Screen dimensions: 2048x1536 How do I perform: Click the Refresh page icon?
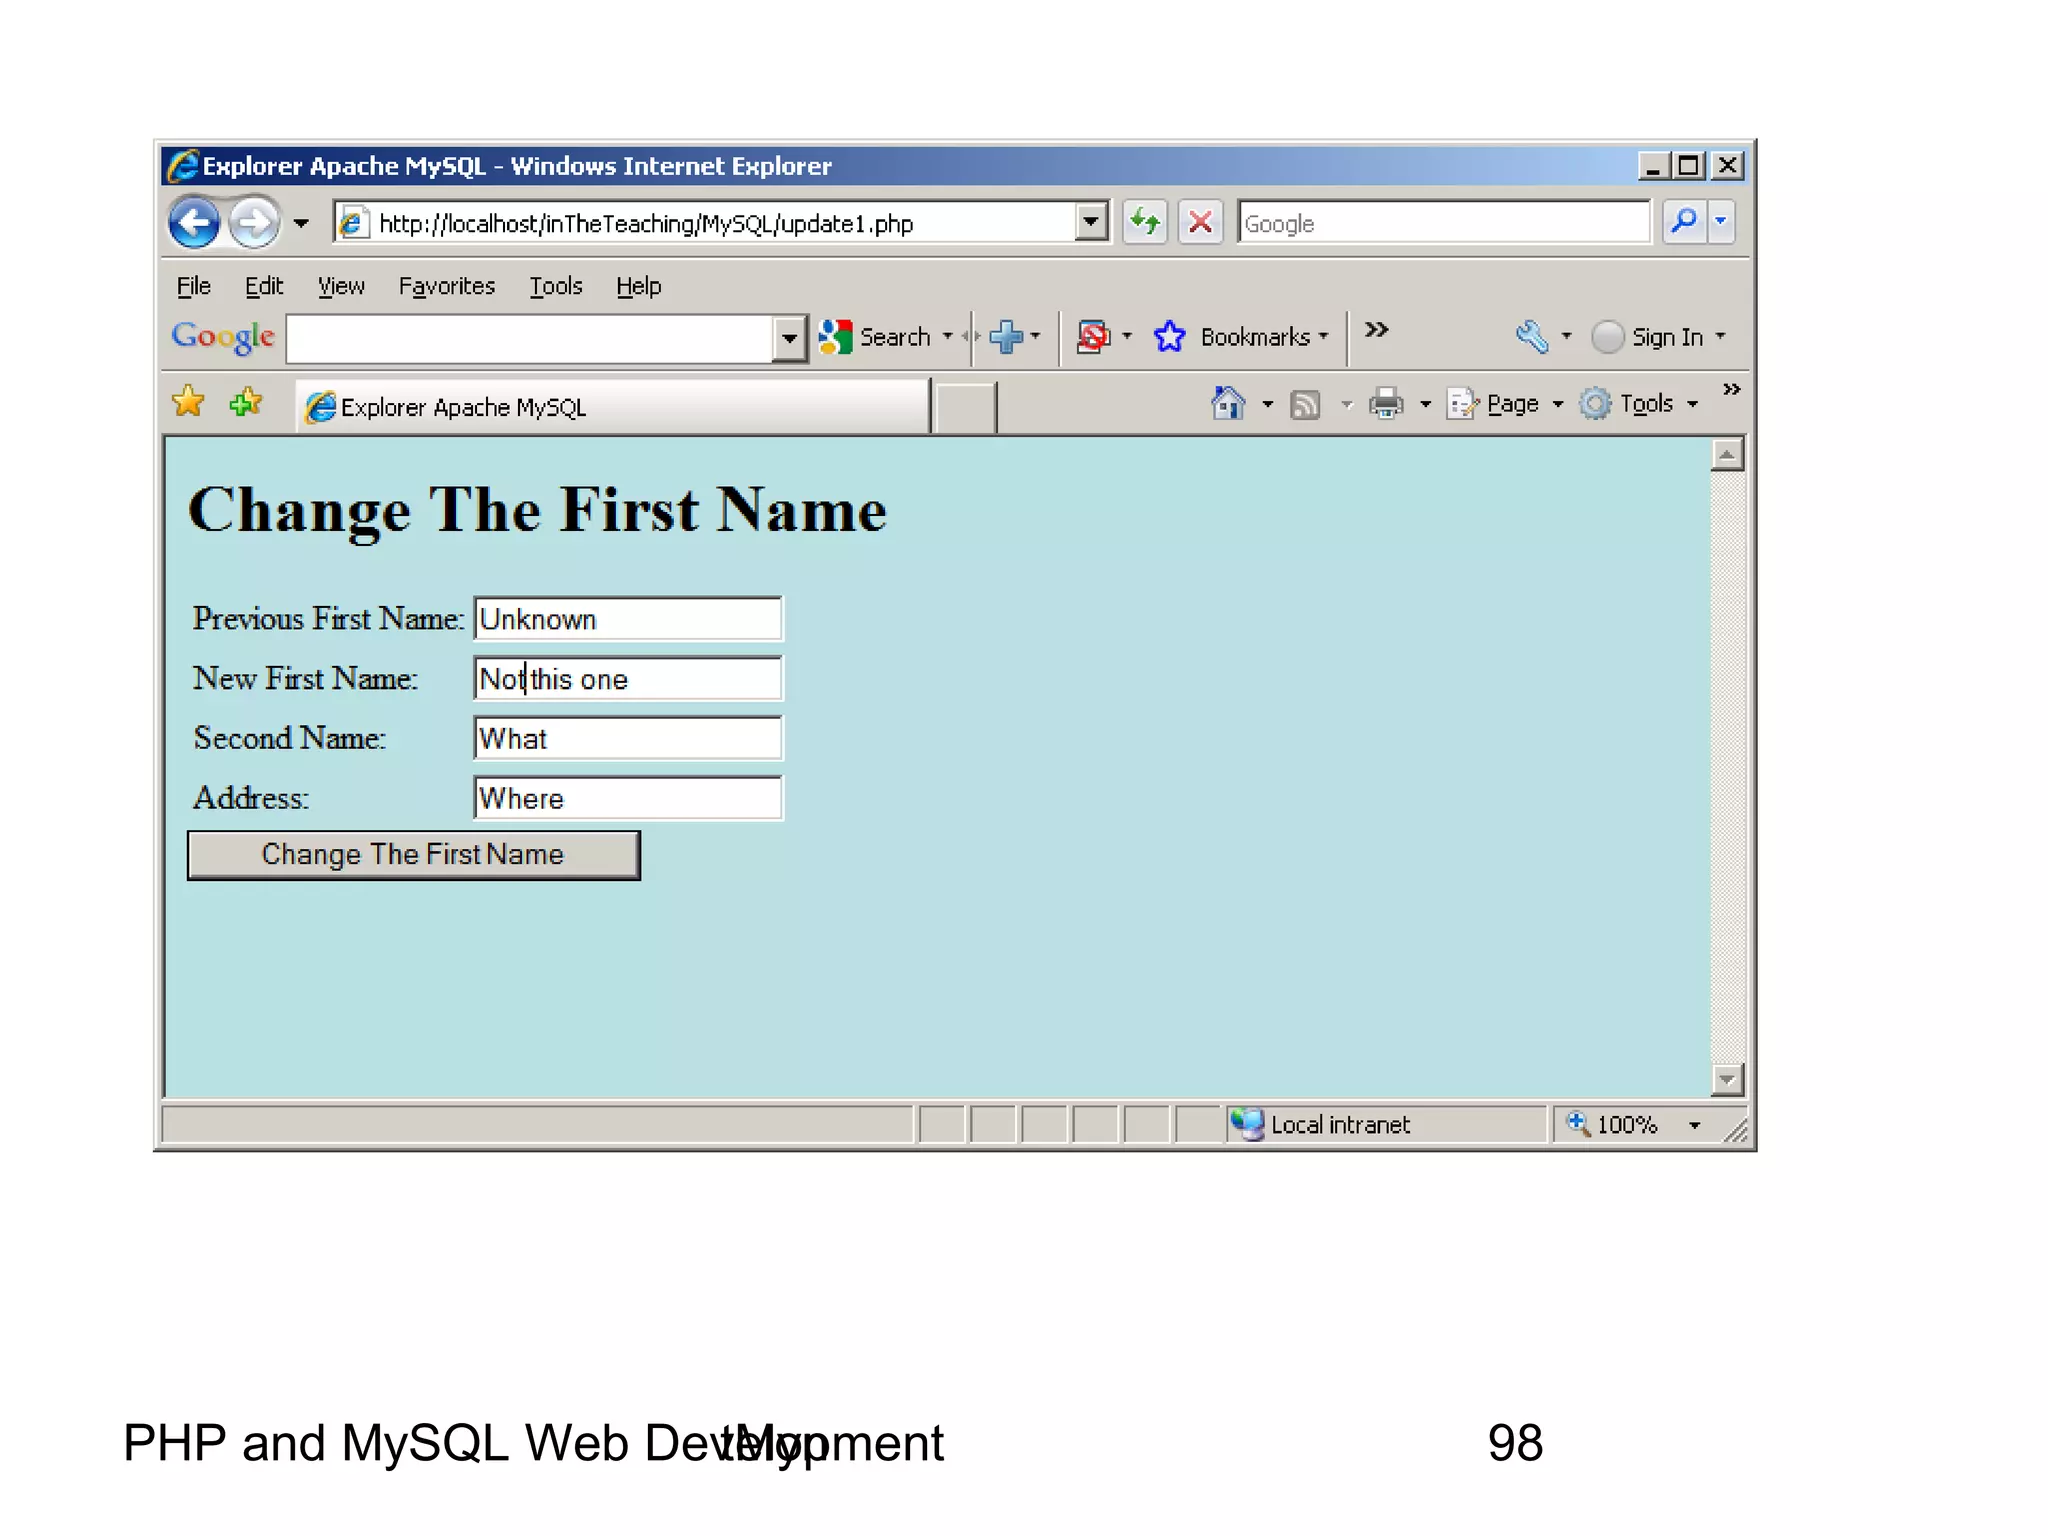(1145, 222)
